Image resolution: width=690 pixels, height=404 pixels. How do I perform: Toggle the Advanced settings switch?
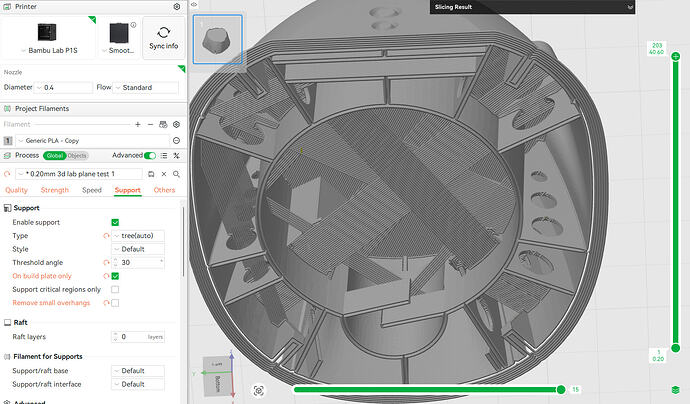coord(150,155)
